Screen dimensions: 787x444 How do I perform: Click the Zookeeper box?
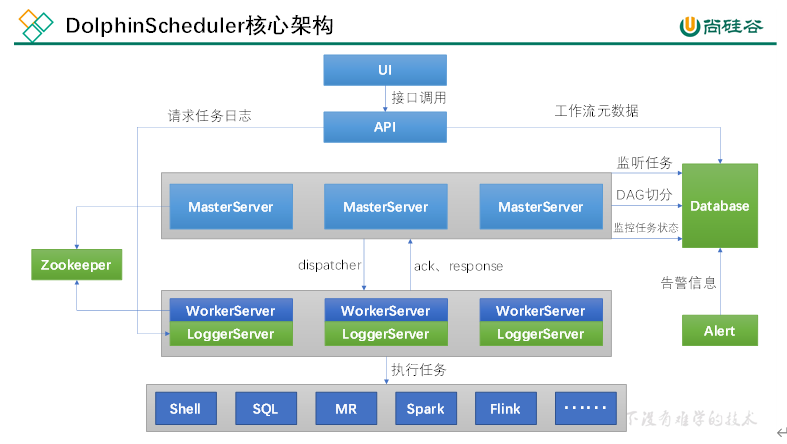point(76,265)
